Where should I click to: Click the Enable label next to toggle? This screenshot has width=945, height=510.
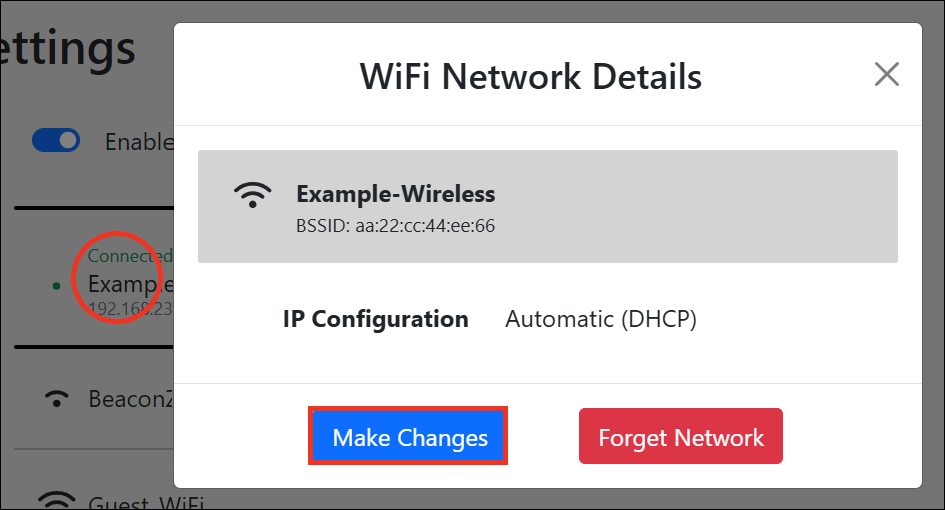139,142
